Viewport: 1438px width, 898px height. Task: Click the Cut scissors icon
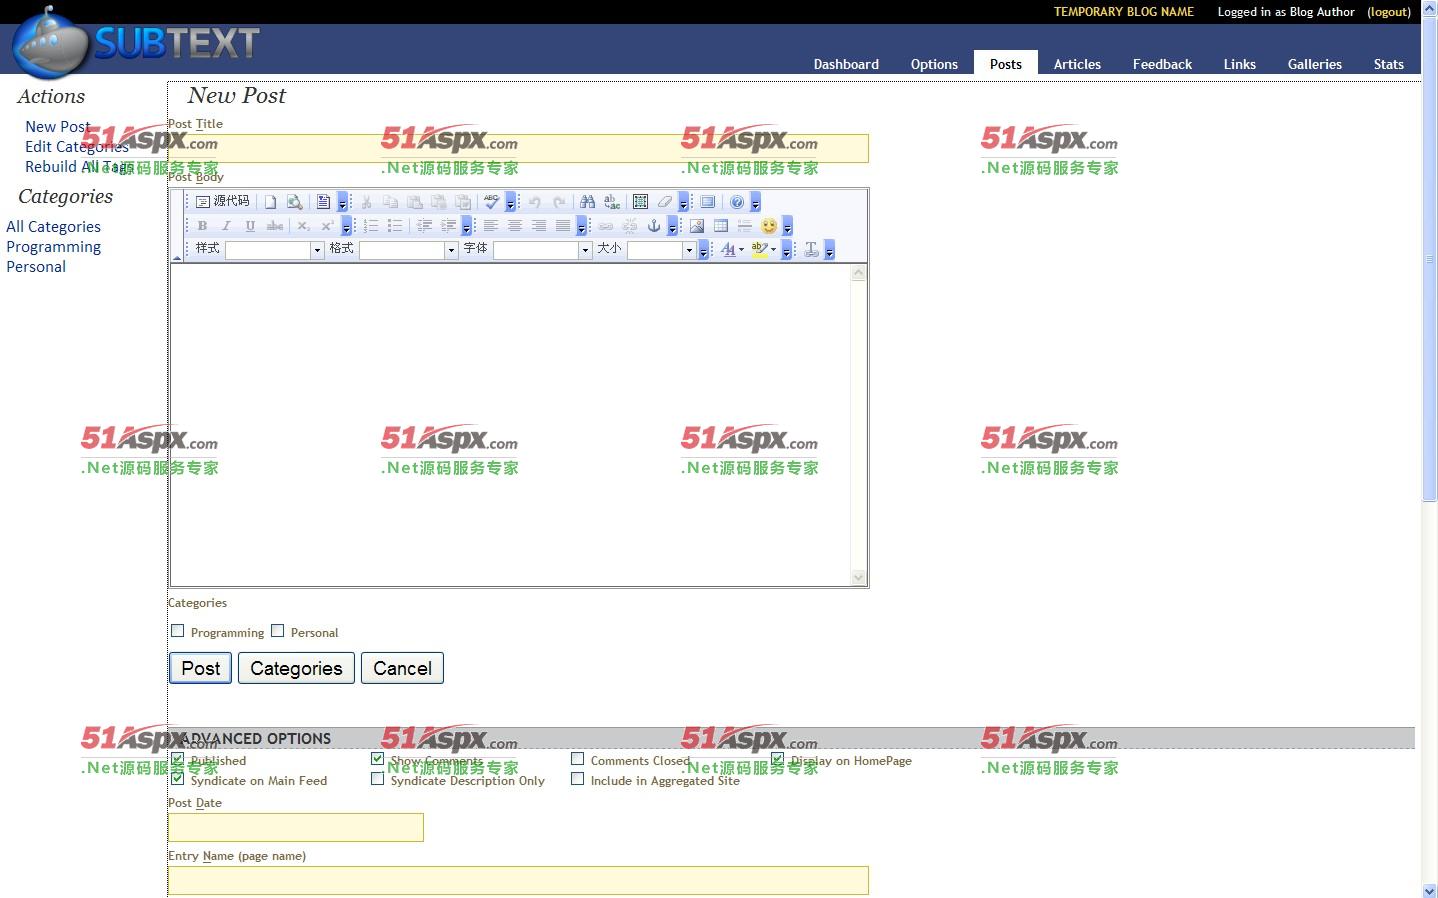(367, 202)
